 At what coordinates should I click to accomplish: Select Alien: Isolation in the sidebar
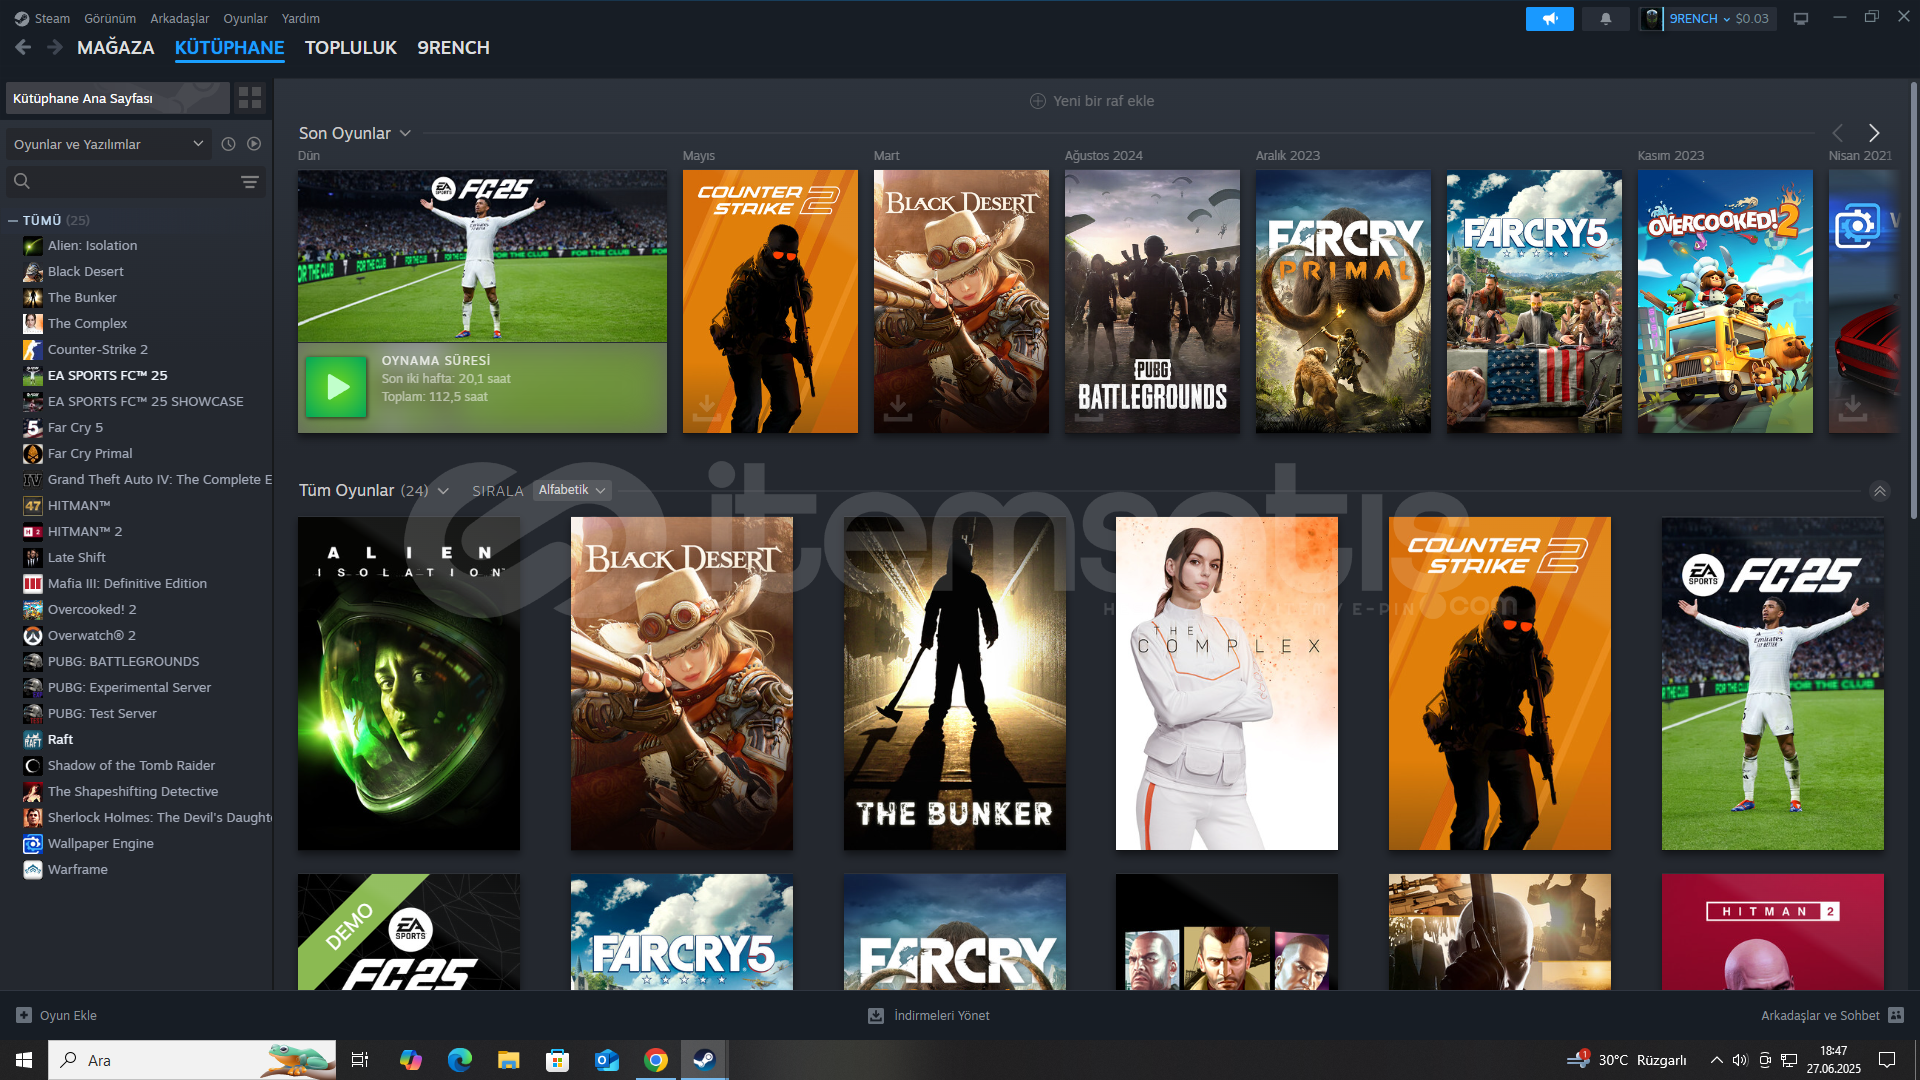coord(93,246)
